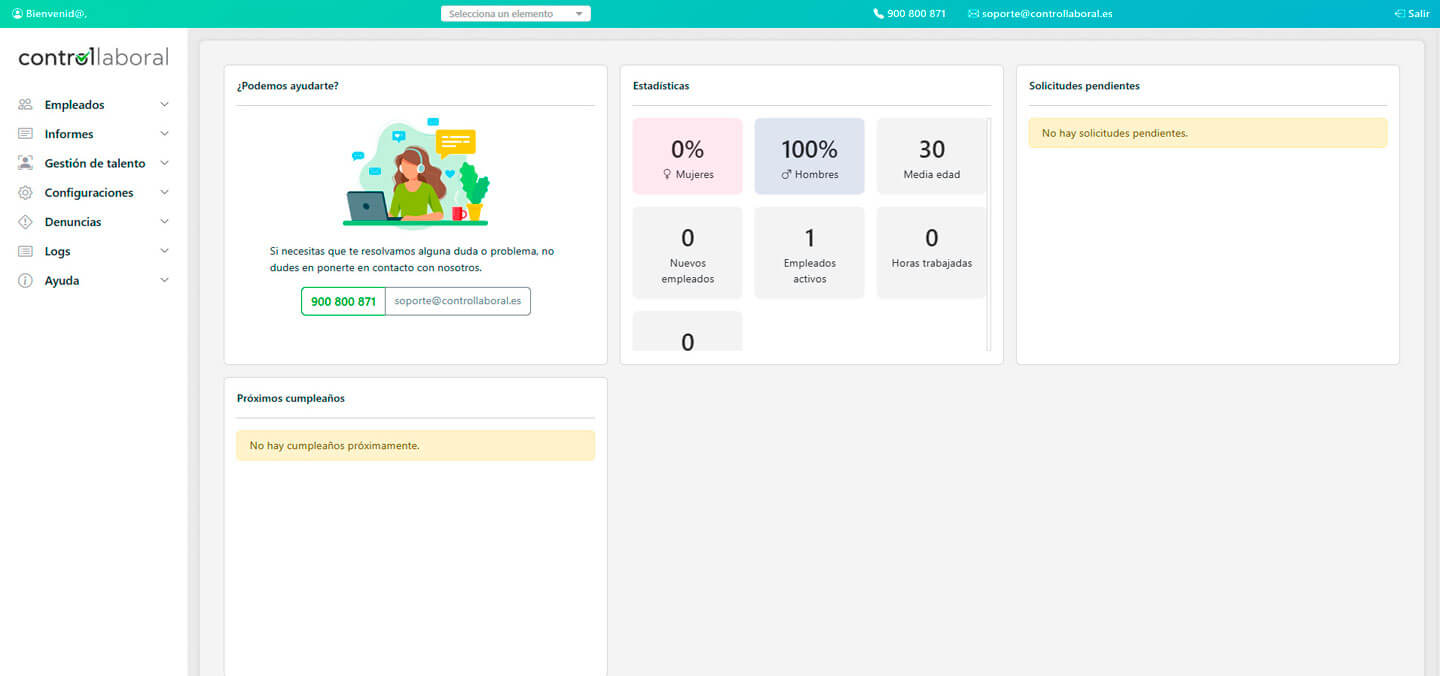This screenshot has height=676, width=1440.
Task: Click the envelope icon in top bar
Action: (973, 14)
